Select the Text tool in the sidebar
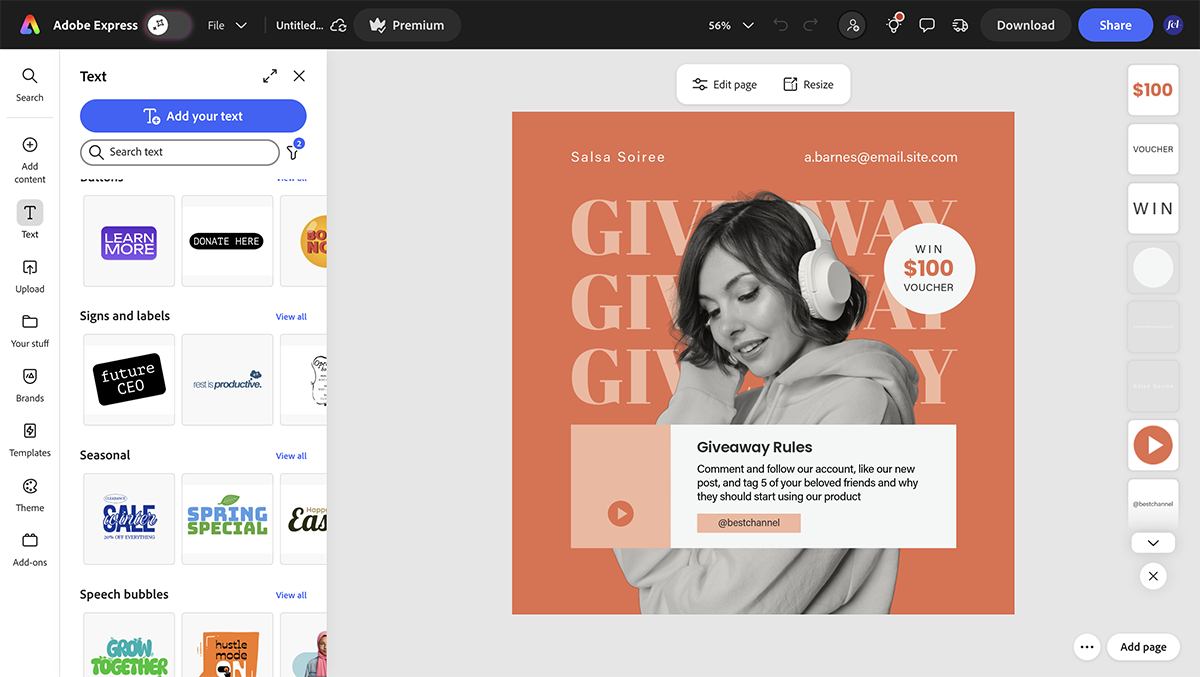 pos(29,218)
